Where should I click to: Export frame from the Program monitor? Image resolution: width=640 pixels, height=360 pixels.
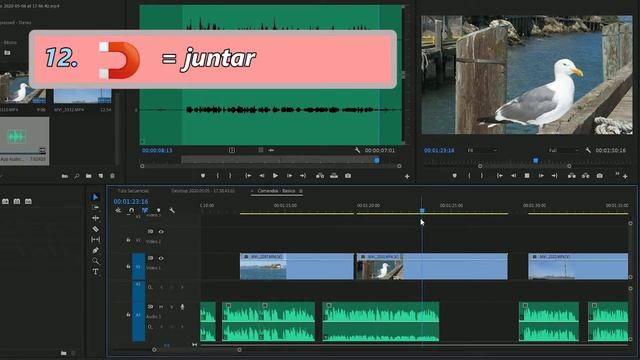[x=600, y=176]
